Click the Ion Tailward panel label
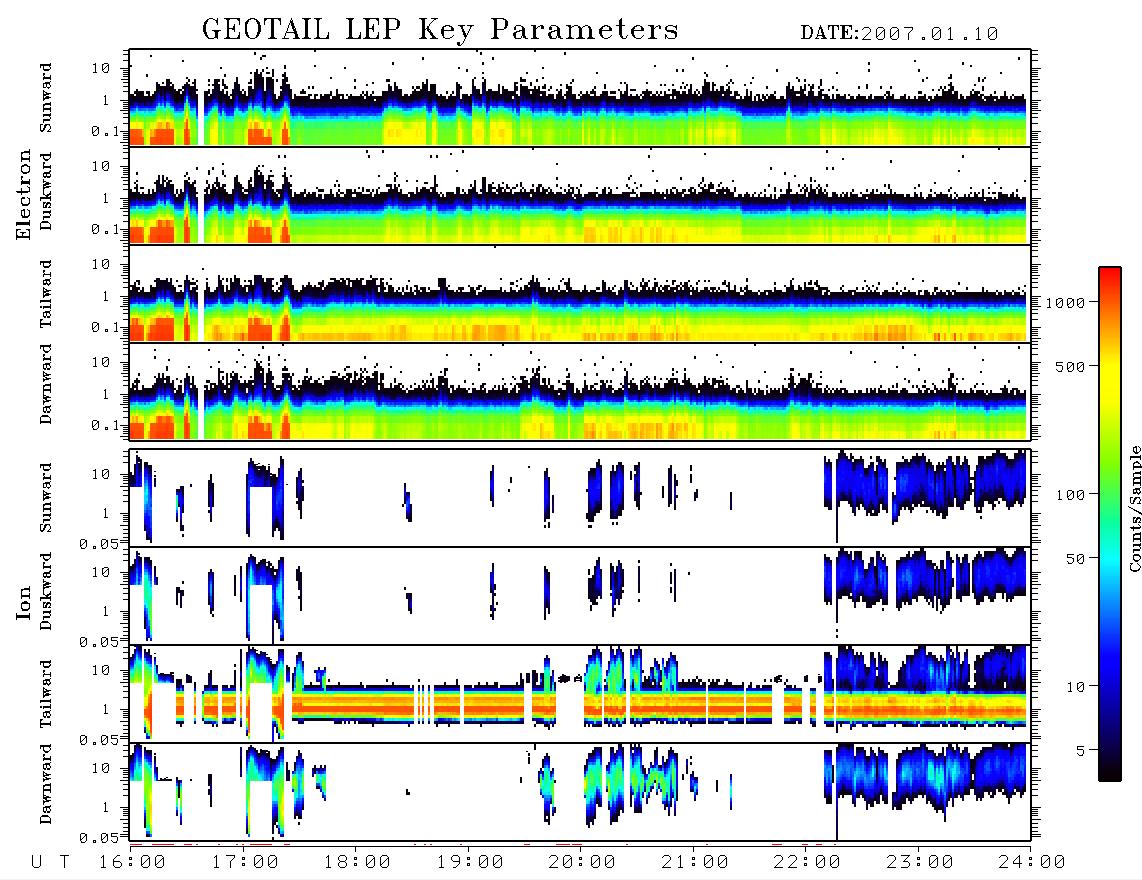The height and width of the screenshot is (880, 1142). (46, 694)
